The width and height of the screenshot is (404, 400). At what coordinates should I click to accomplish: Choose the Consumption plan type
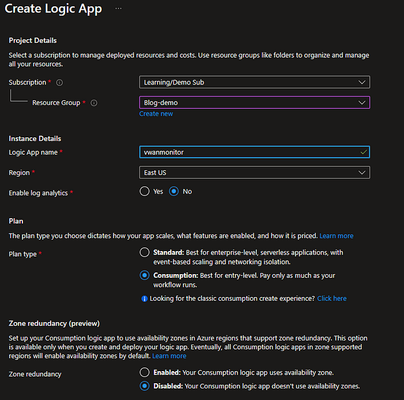pyautogui.click(x=144, y=275)
